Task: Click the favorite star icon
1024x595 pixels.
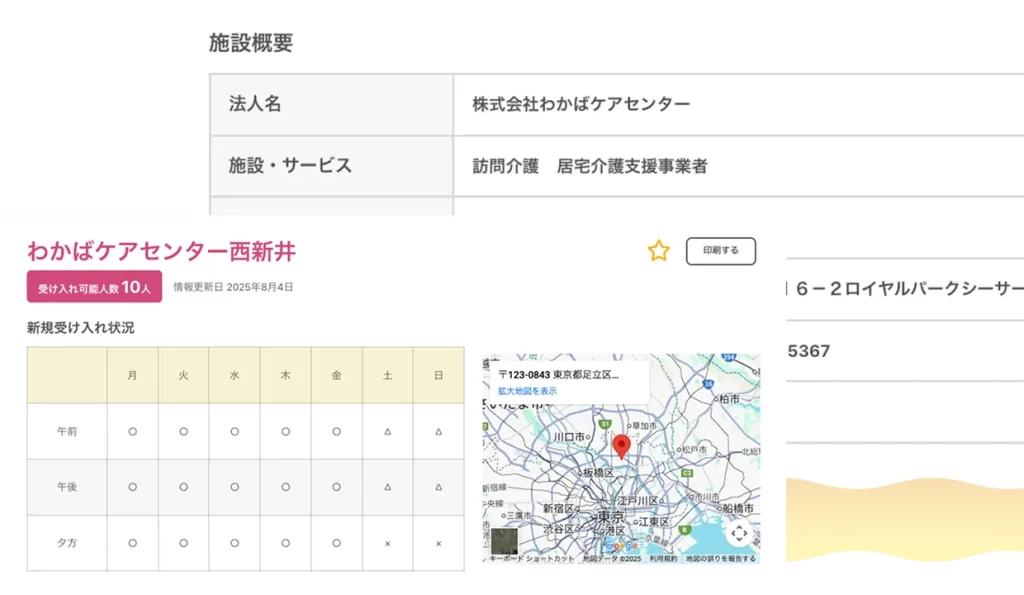Action: [x=658, y=251]
